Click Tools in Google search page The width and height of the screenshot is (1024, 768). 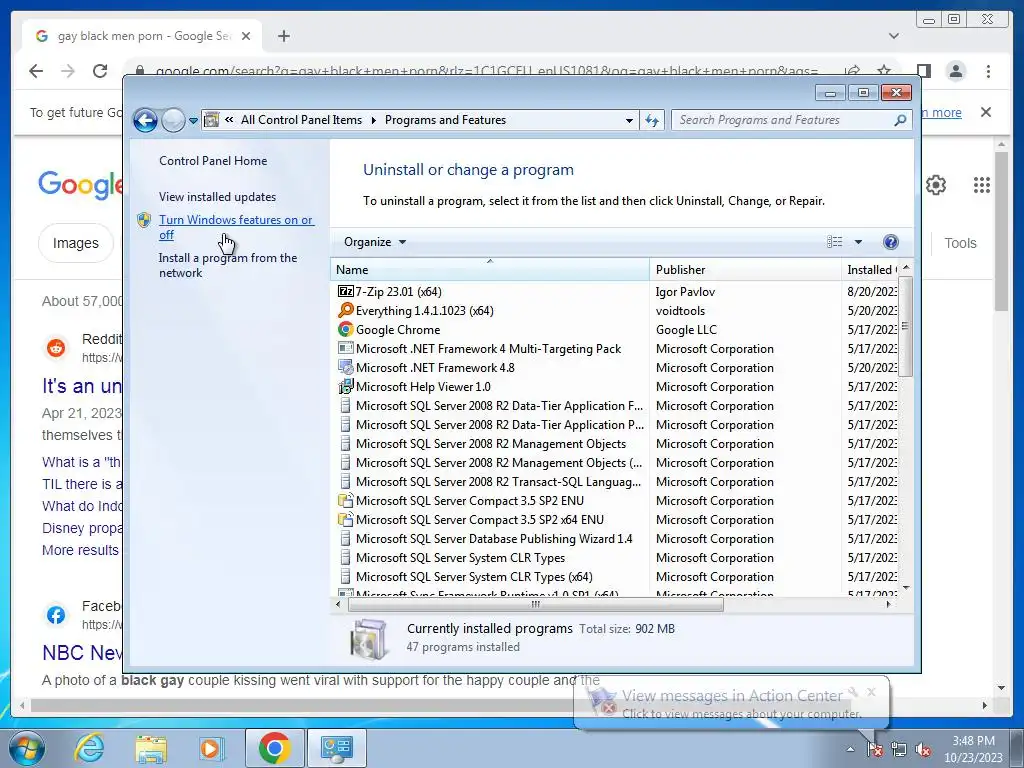960,243
